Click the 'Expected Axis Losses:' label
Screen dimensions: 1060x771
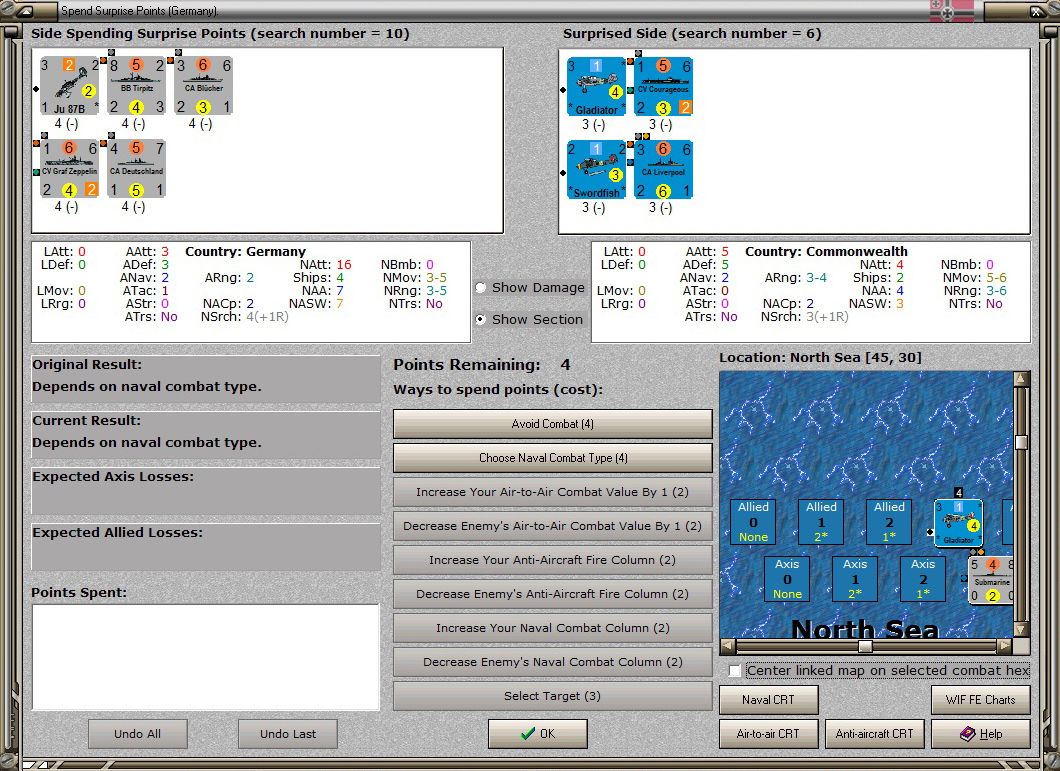click(x=113, y=477)
